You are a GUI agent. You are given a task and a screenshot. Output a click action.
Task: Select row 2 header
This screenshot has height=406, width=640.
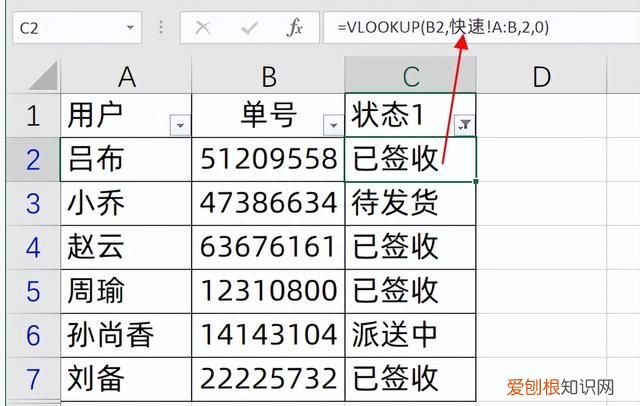click(x=33, y=160)
